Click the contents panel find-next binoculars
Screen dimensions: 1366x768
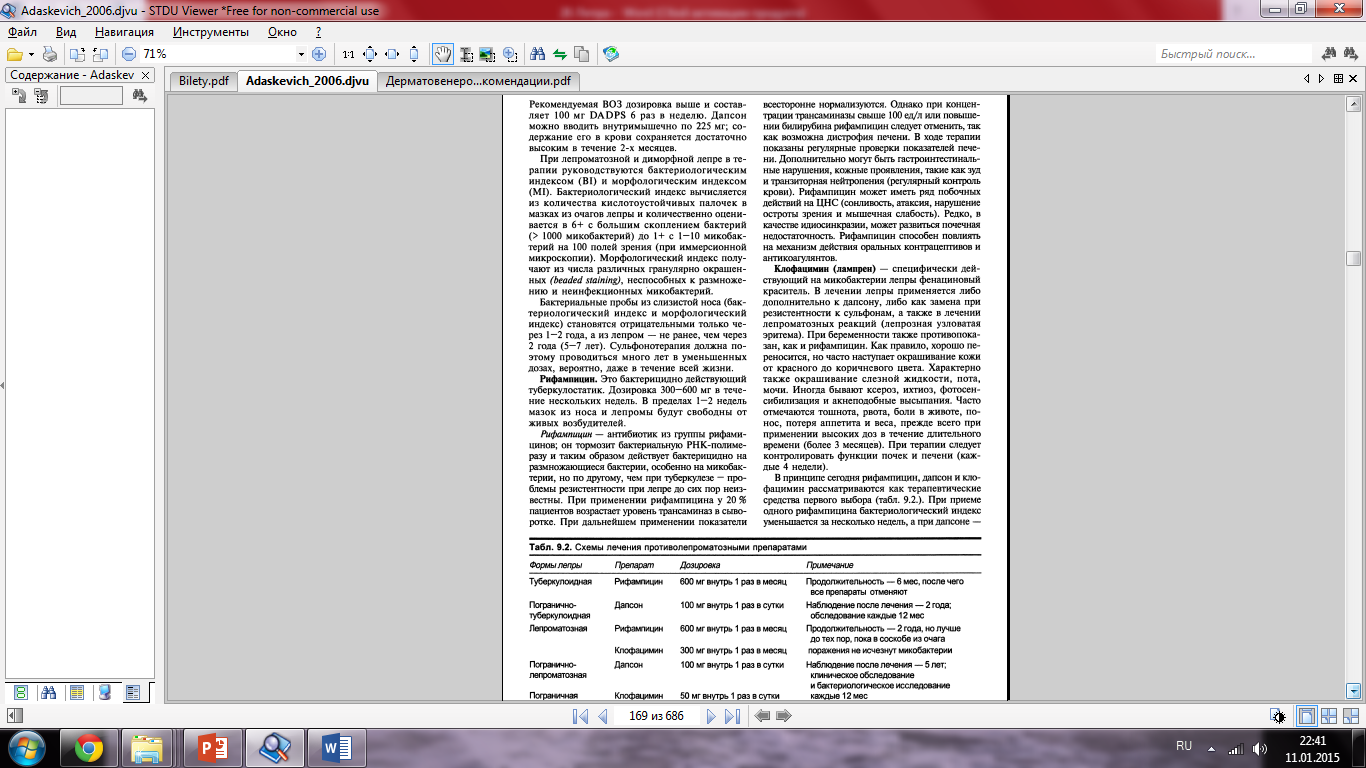click(x=139, y=96)
